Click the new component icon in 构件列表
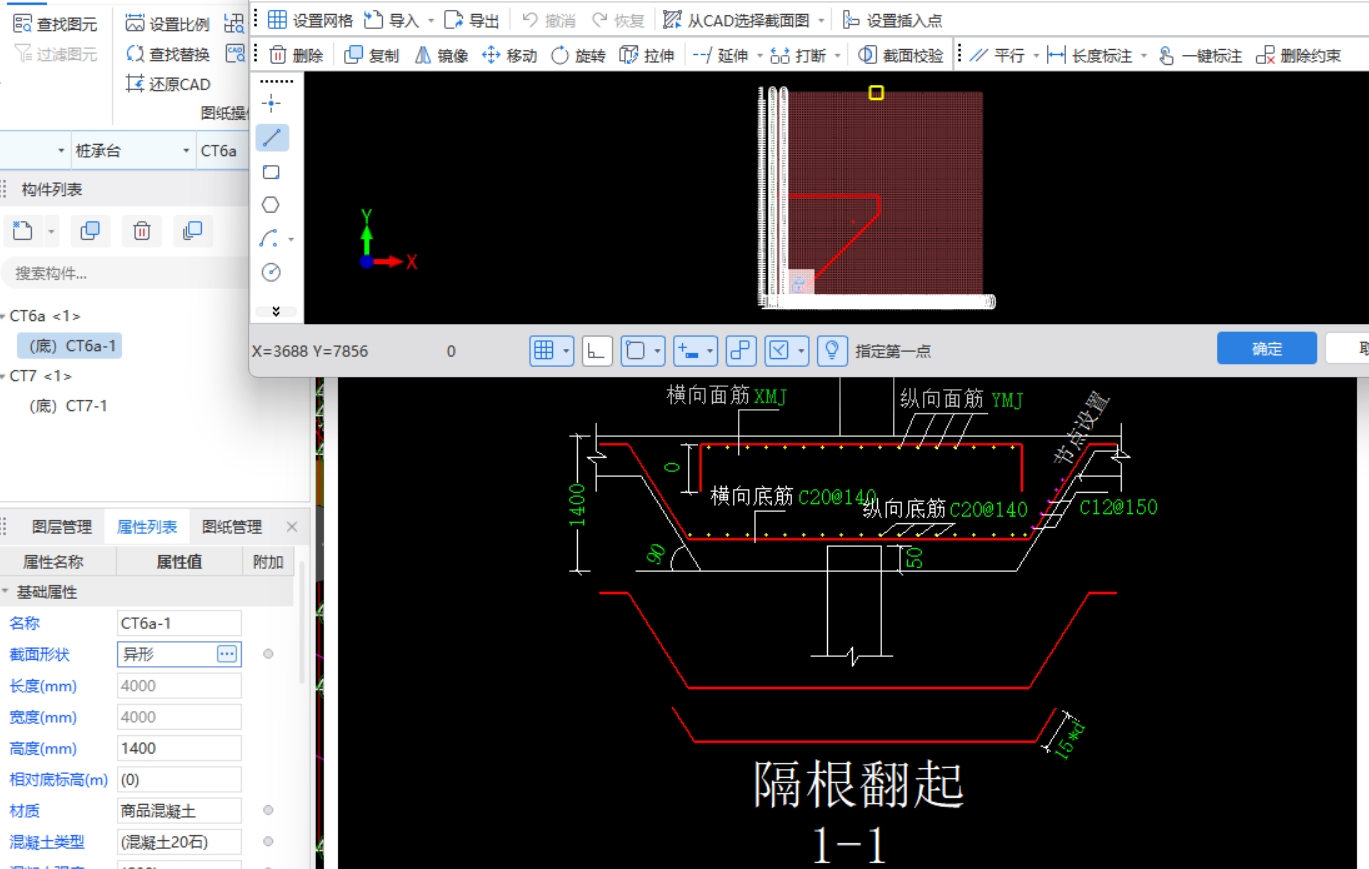 [x=23, y=231]
